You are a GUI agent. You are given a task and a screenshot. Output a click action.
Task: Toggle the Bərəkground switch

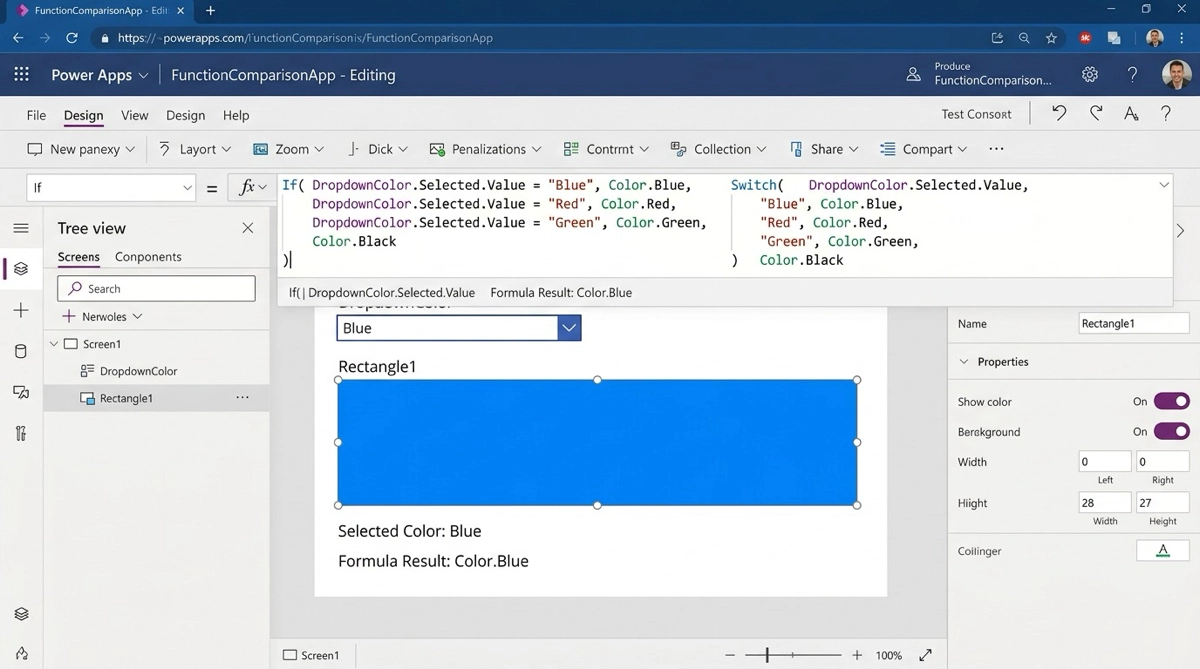pyautogui.click(x=1171, y=432)
